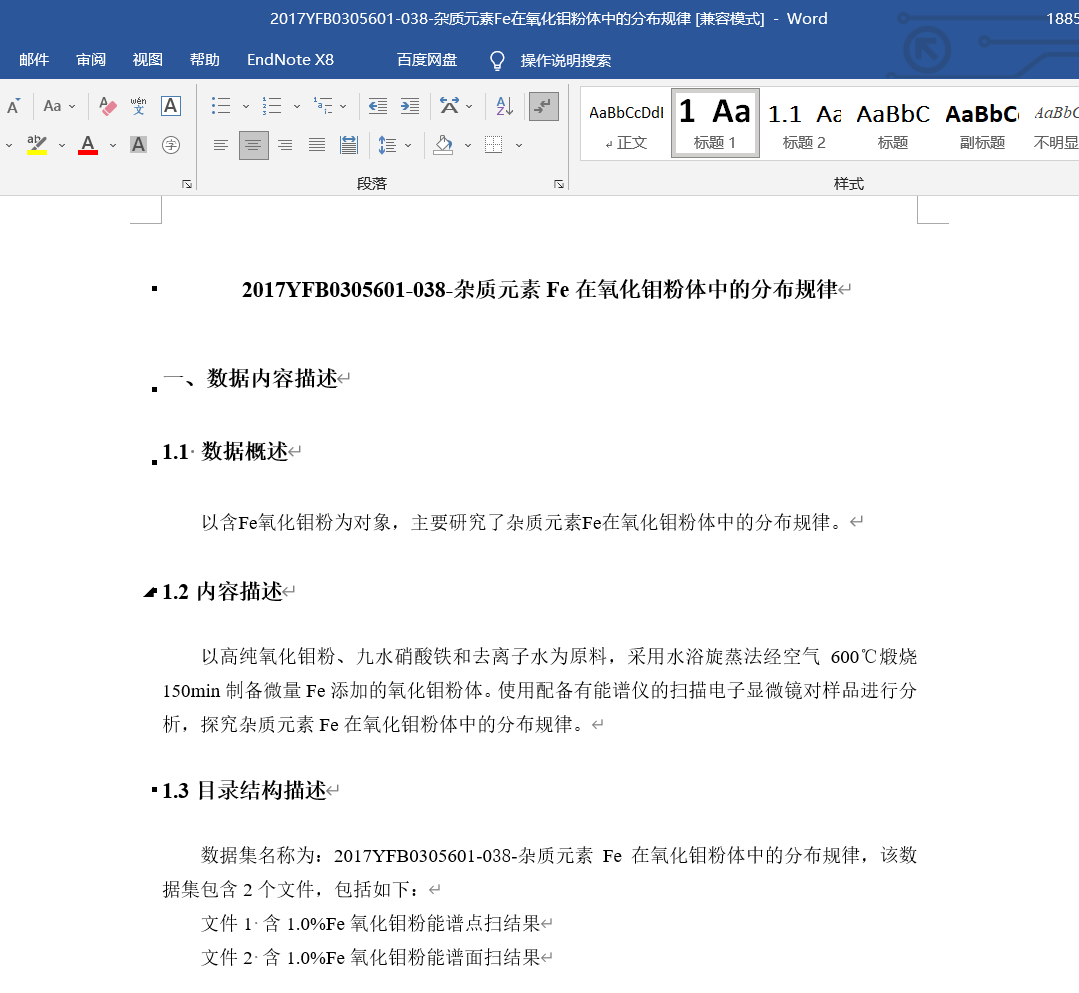Viewport: 1079px width, 993px height.
Task: Click the Sort A-Z icon
Action: point(504,106)
